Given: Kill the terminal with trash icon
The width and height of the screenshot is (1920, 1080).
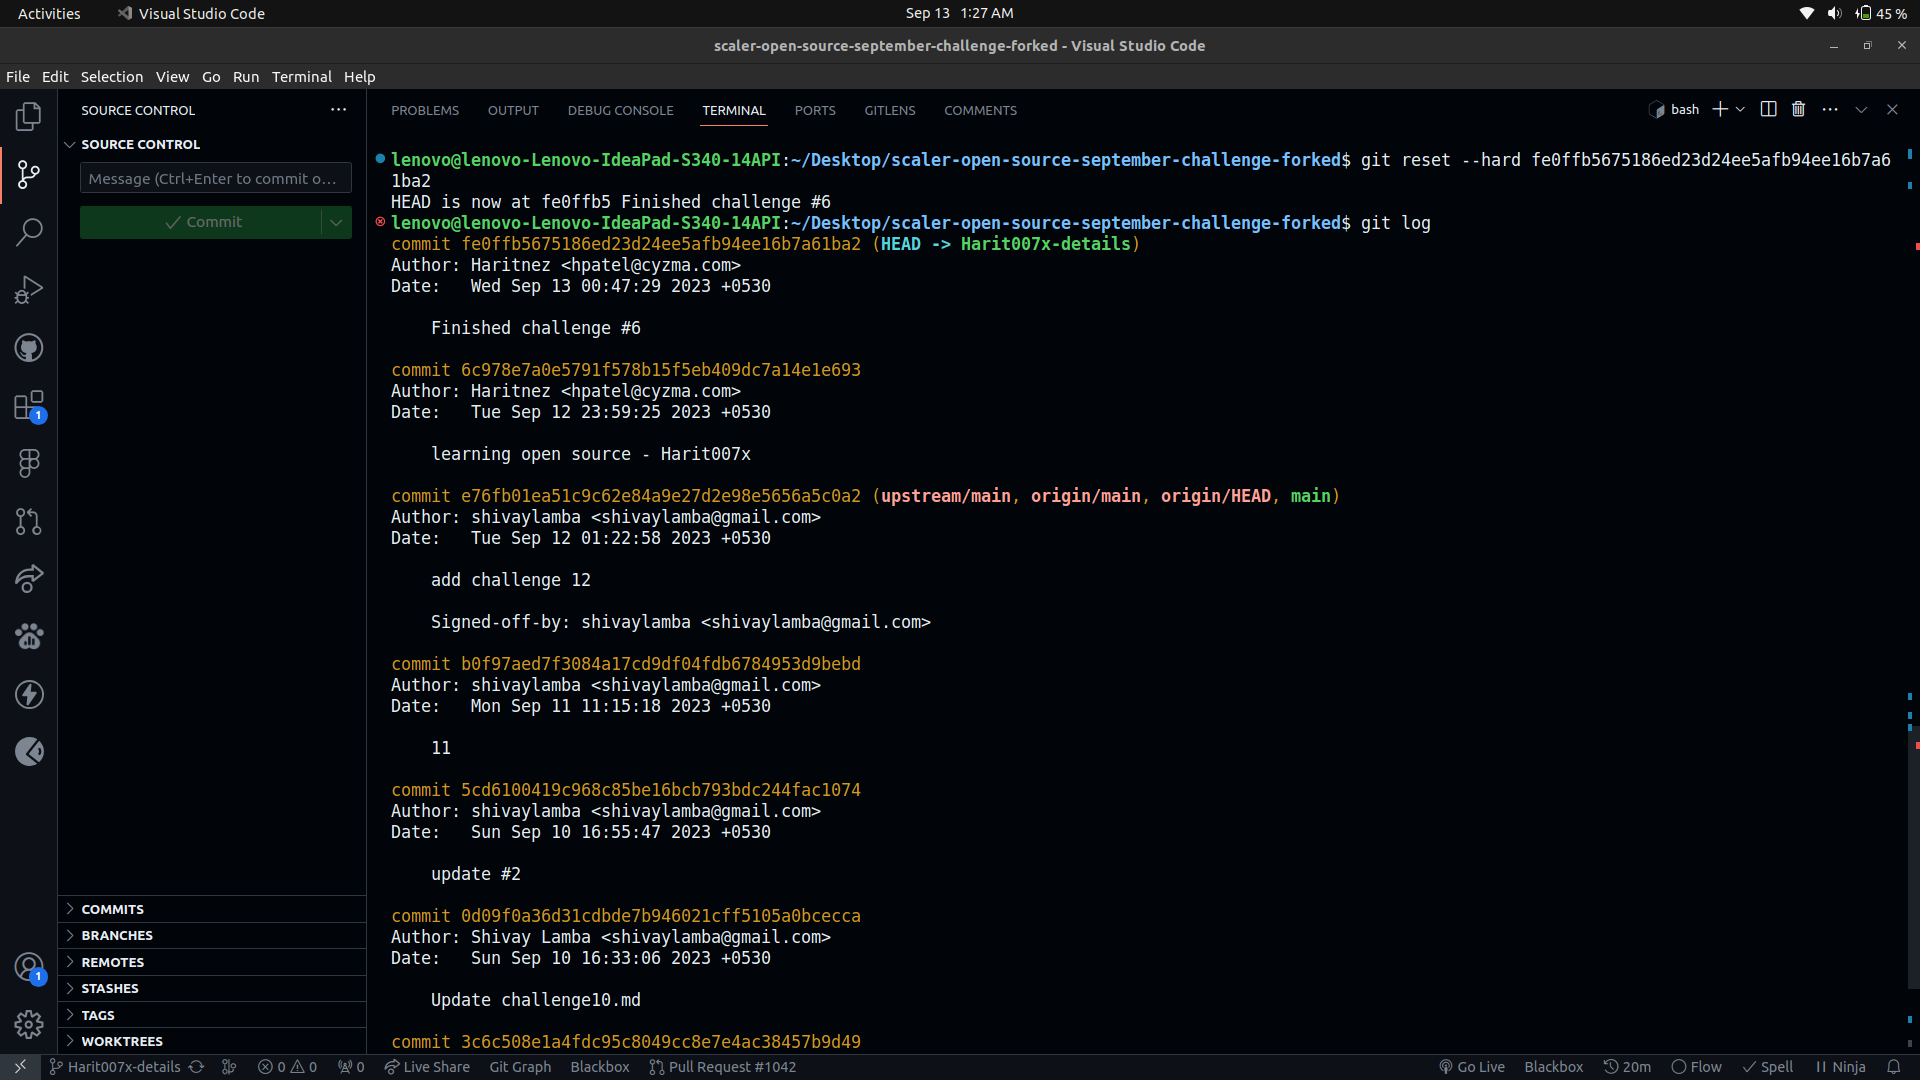Looking at the screenshot, I should point(1798,110).
